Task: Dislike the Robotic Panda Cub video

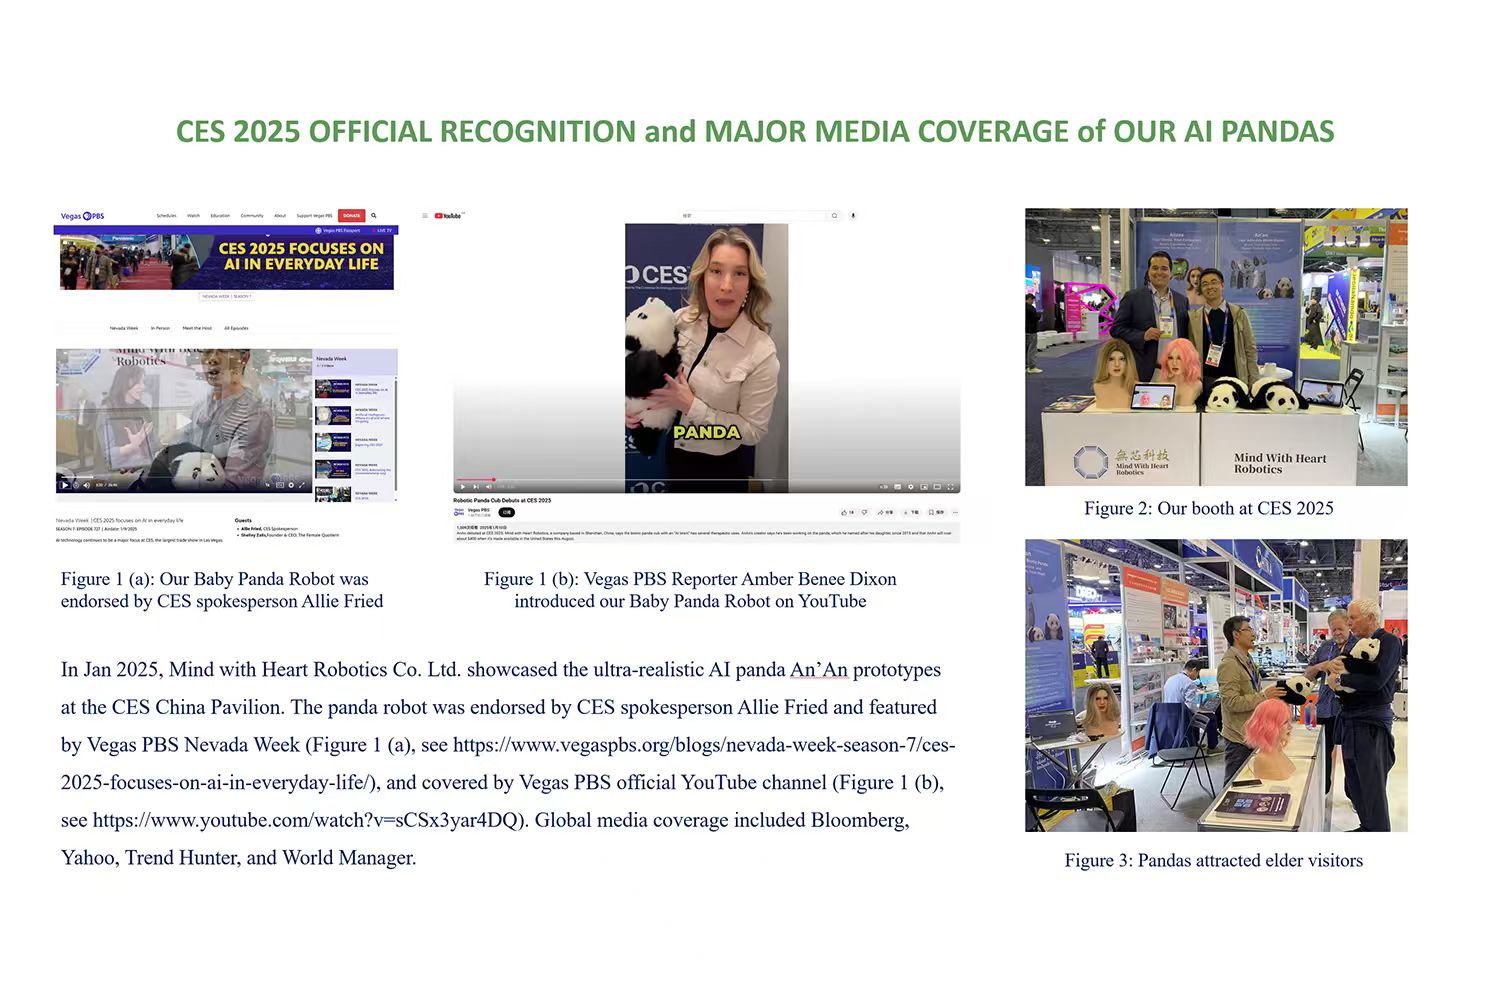Action: pos(865,512)
